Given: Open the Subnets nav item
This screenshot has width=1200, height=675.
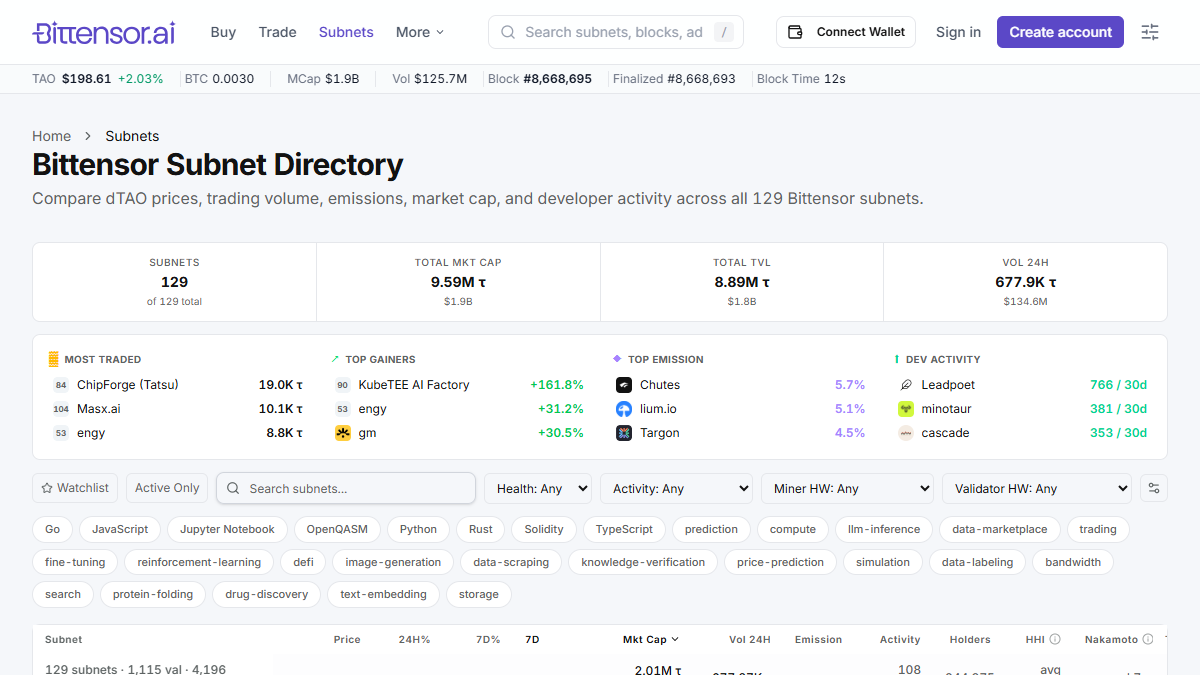Looking at the screenshot, I should (x=346, y=32).
